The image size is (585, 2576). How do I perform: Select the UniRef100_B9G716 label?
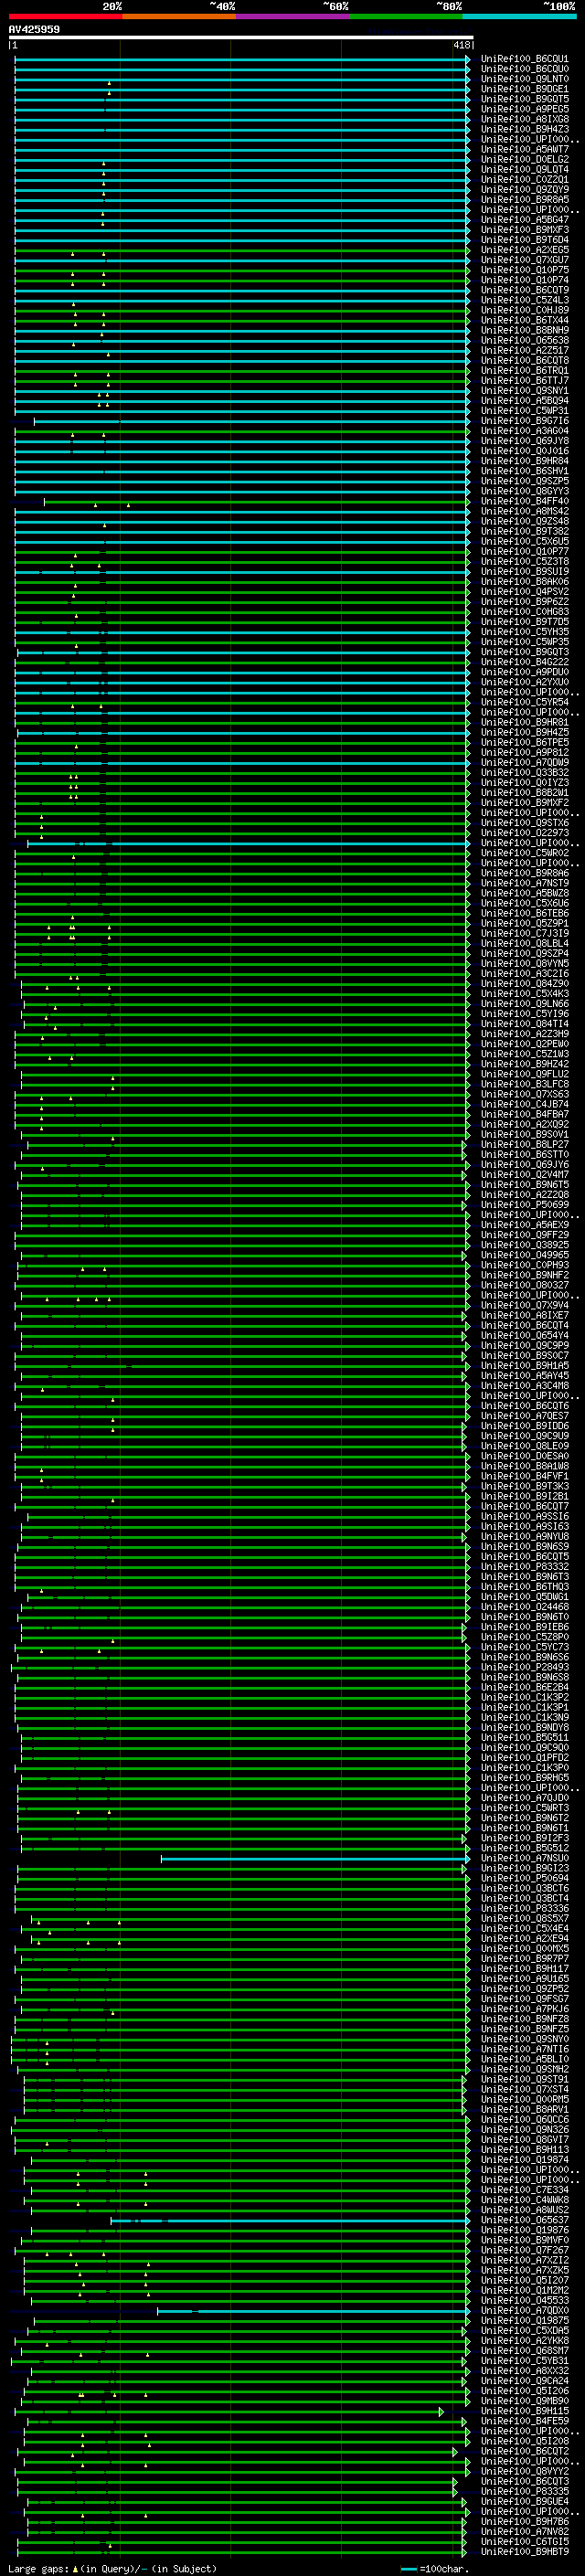524,421
